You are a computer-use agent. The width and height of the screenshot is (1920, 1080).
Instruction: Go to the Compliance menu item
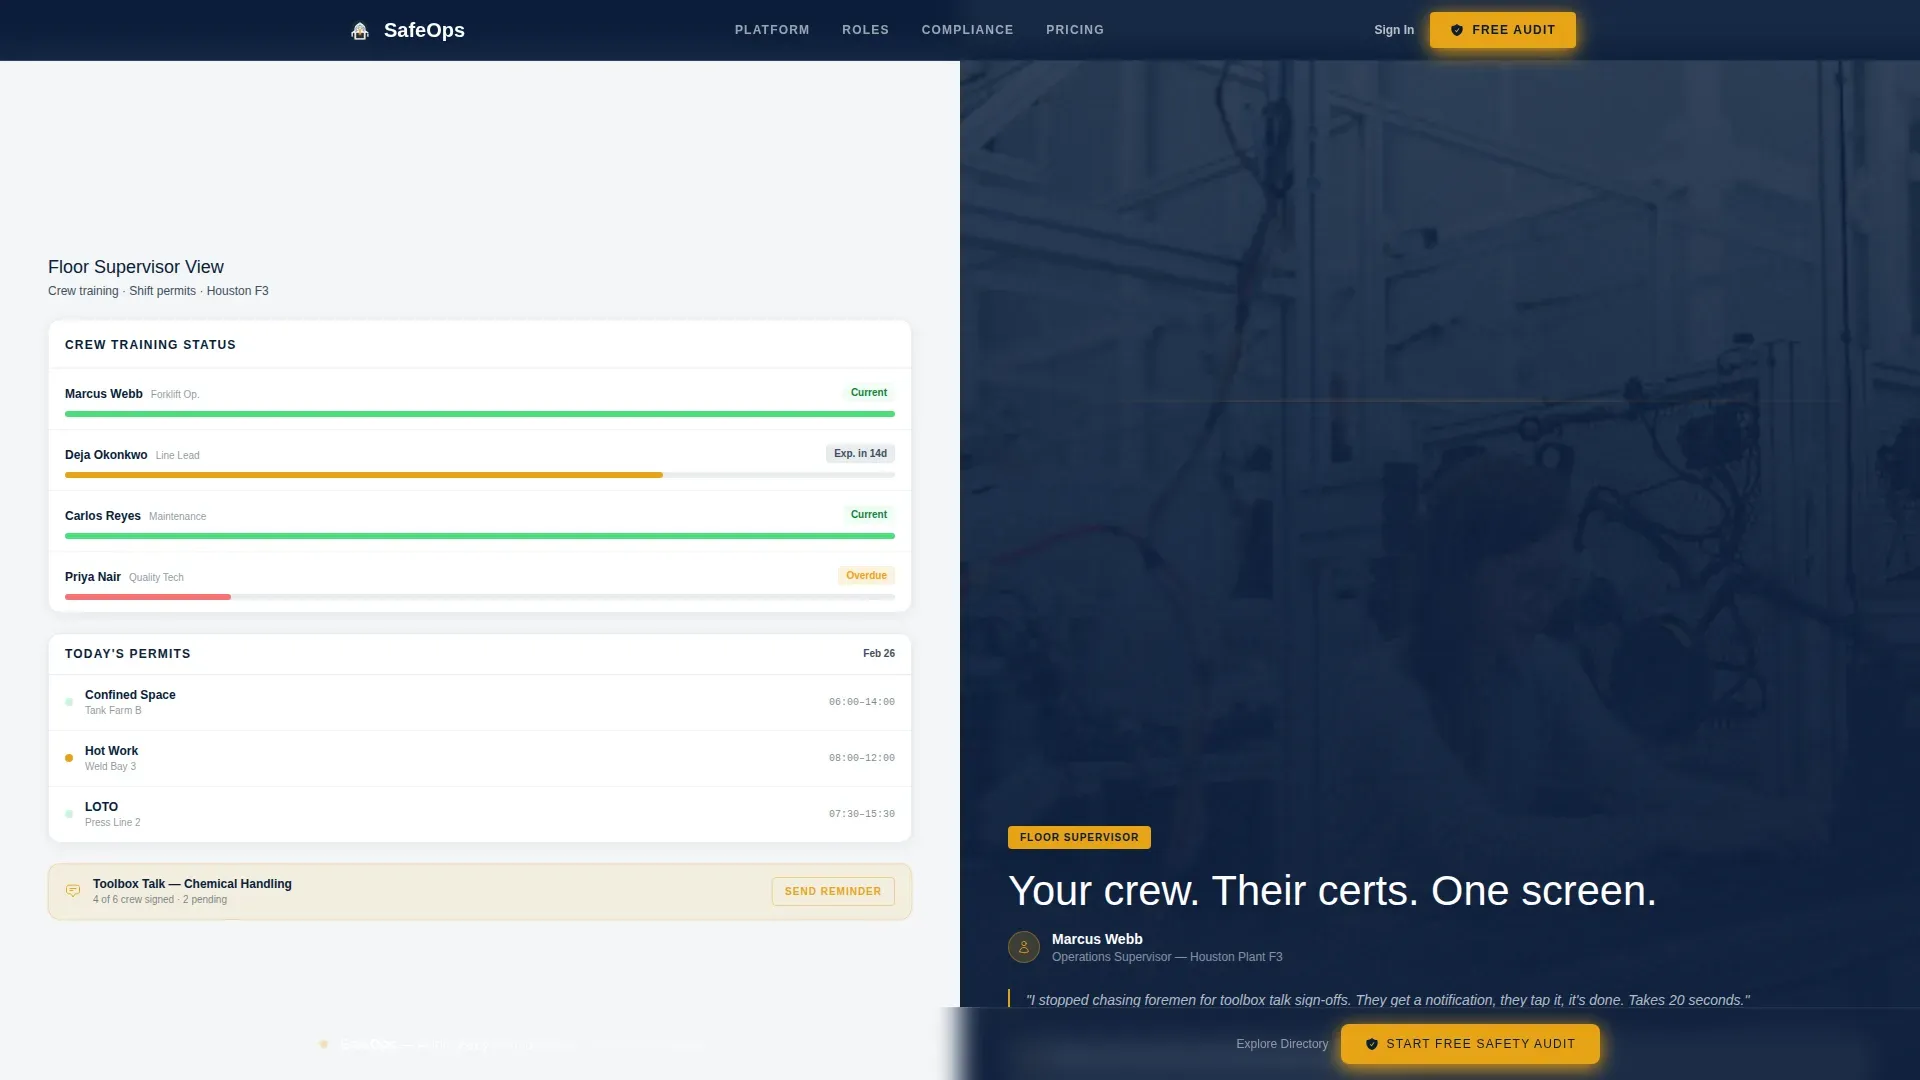tap(967, 30)
